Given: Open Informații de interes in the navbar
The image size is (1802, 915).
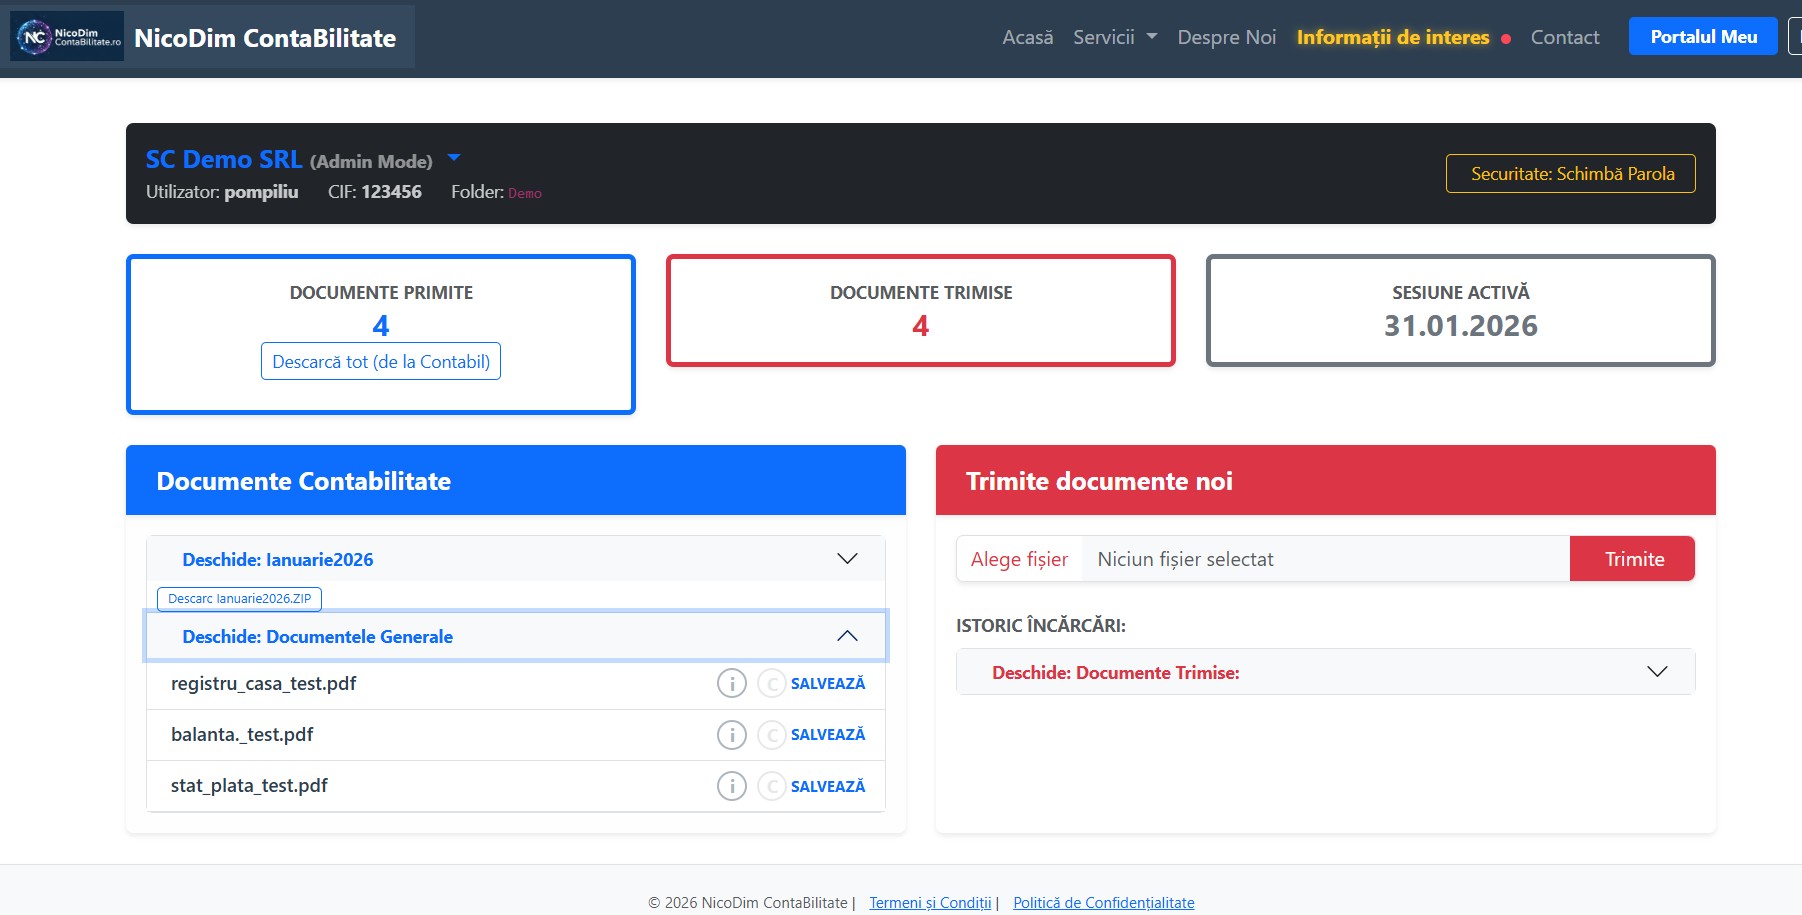Looking at the screenshot, I should pos(1392,37).
